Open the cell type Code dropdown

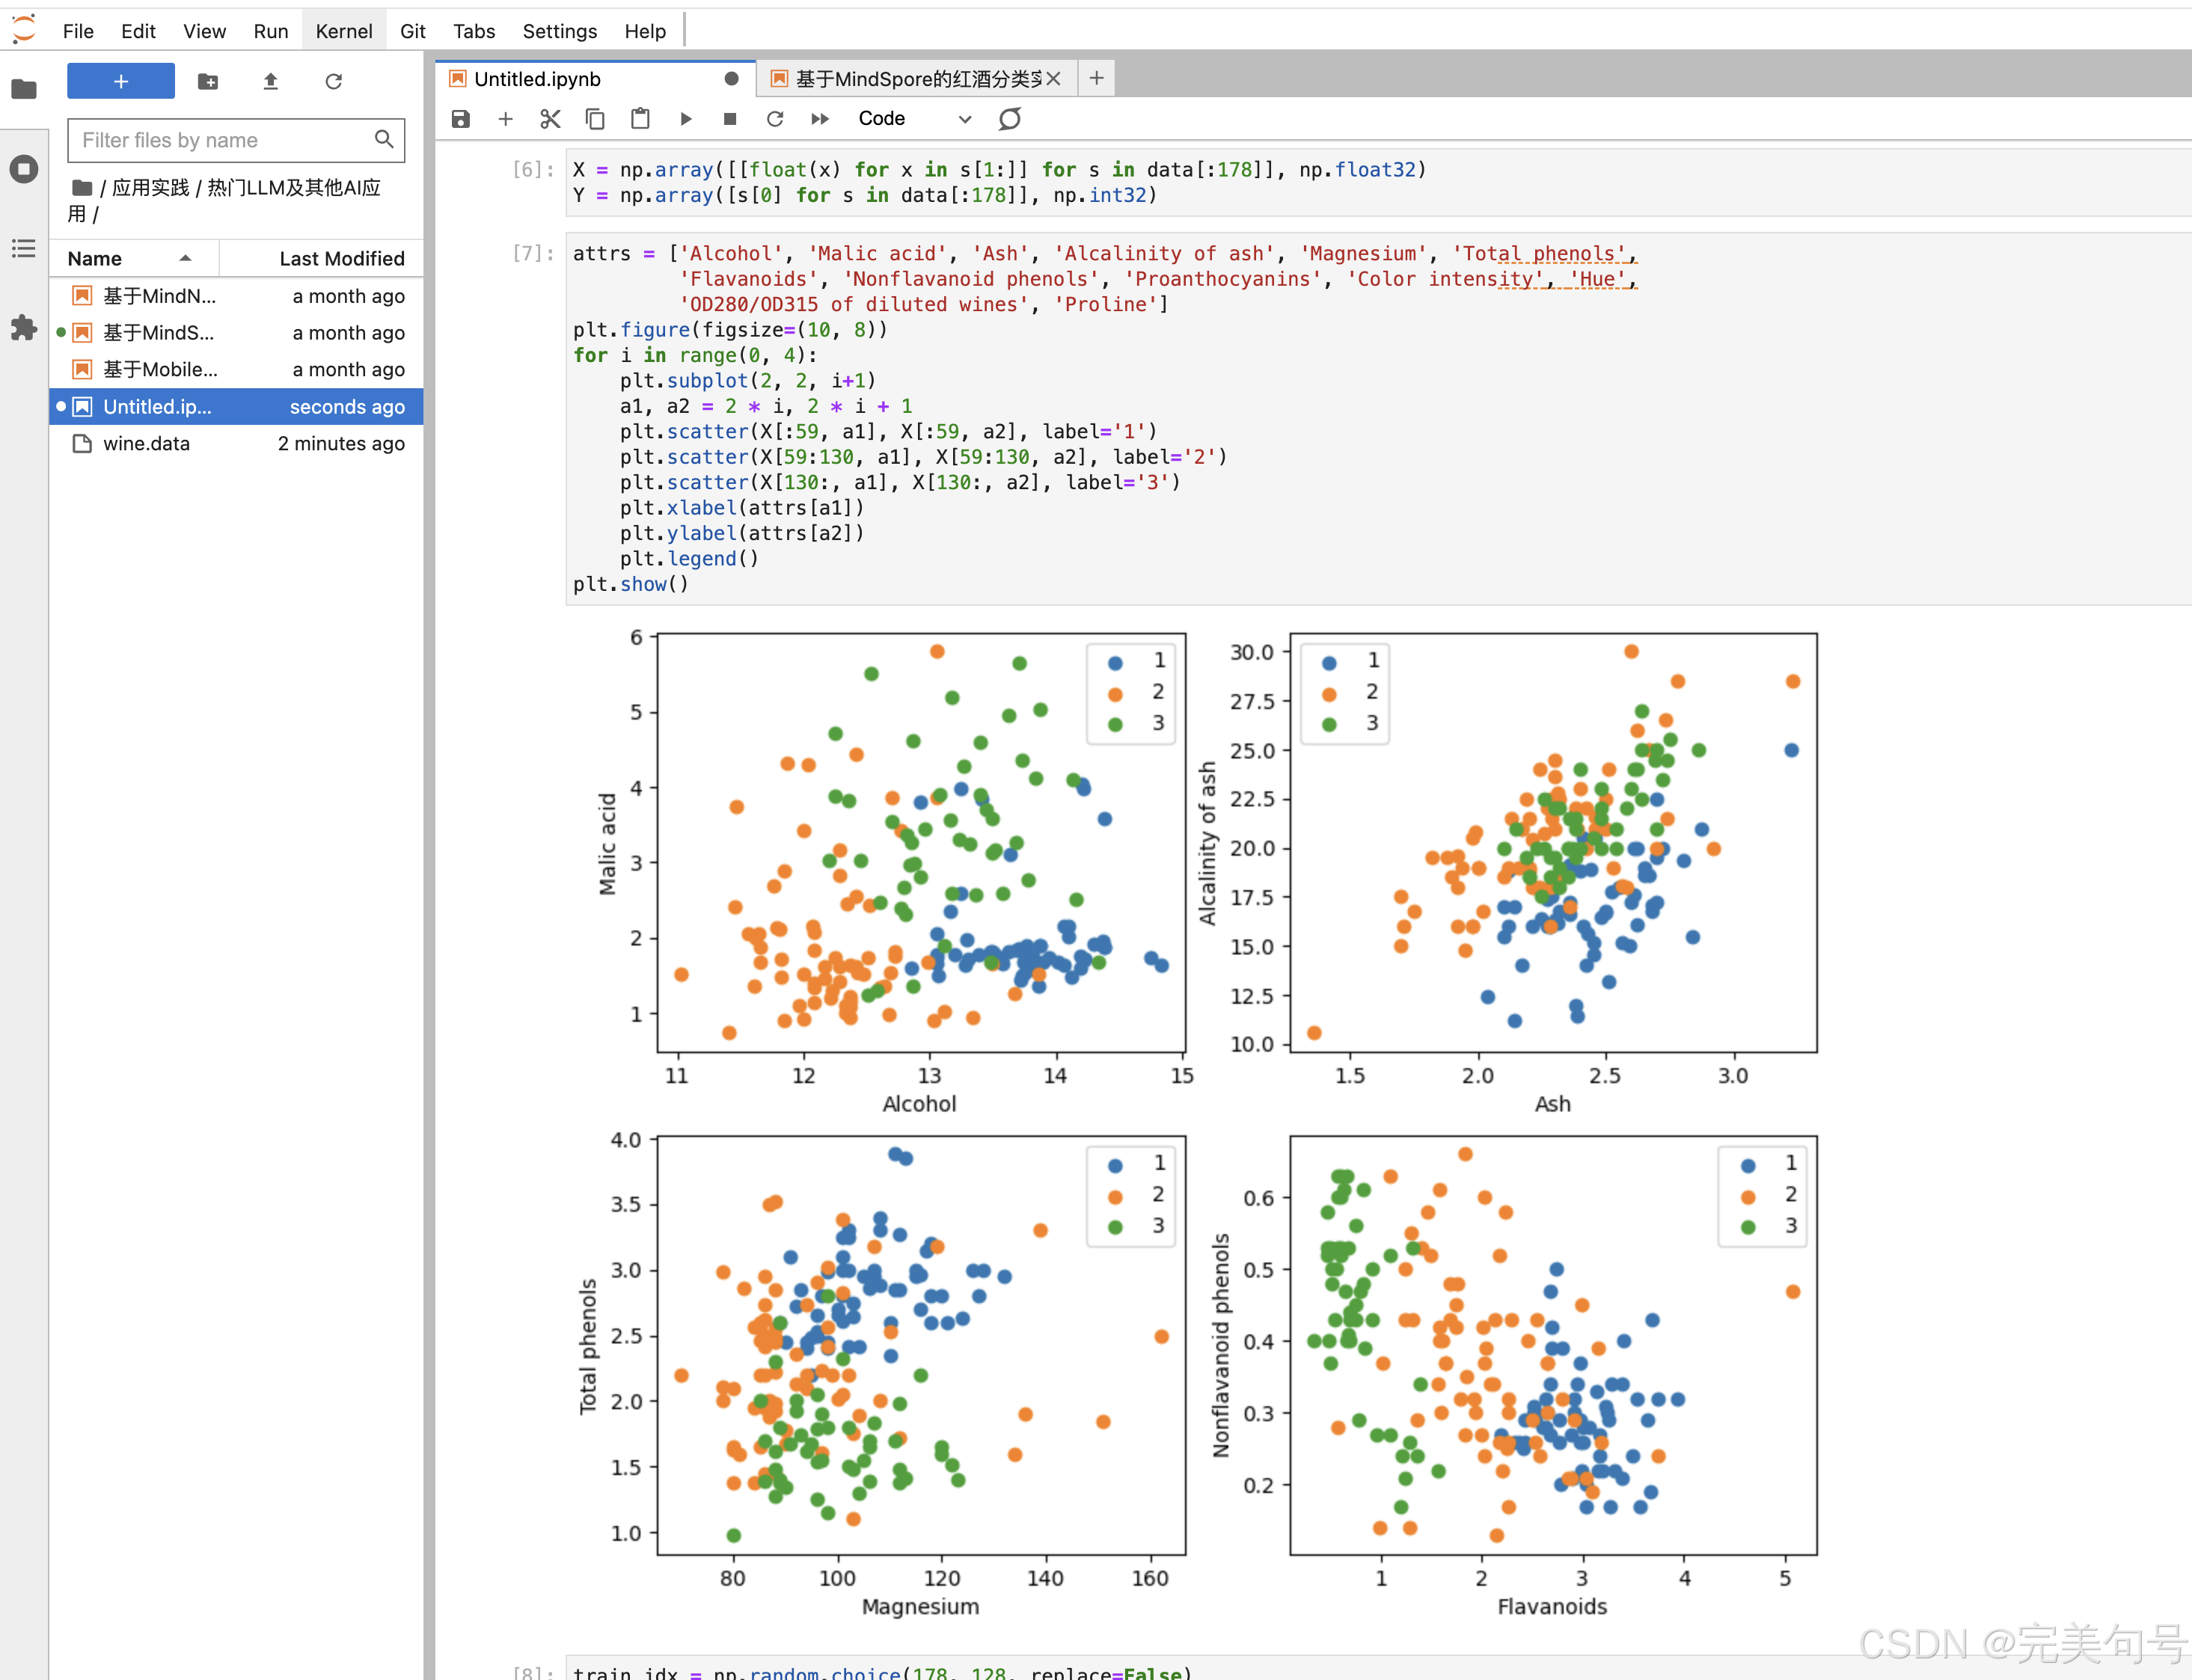pos(914,119)
